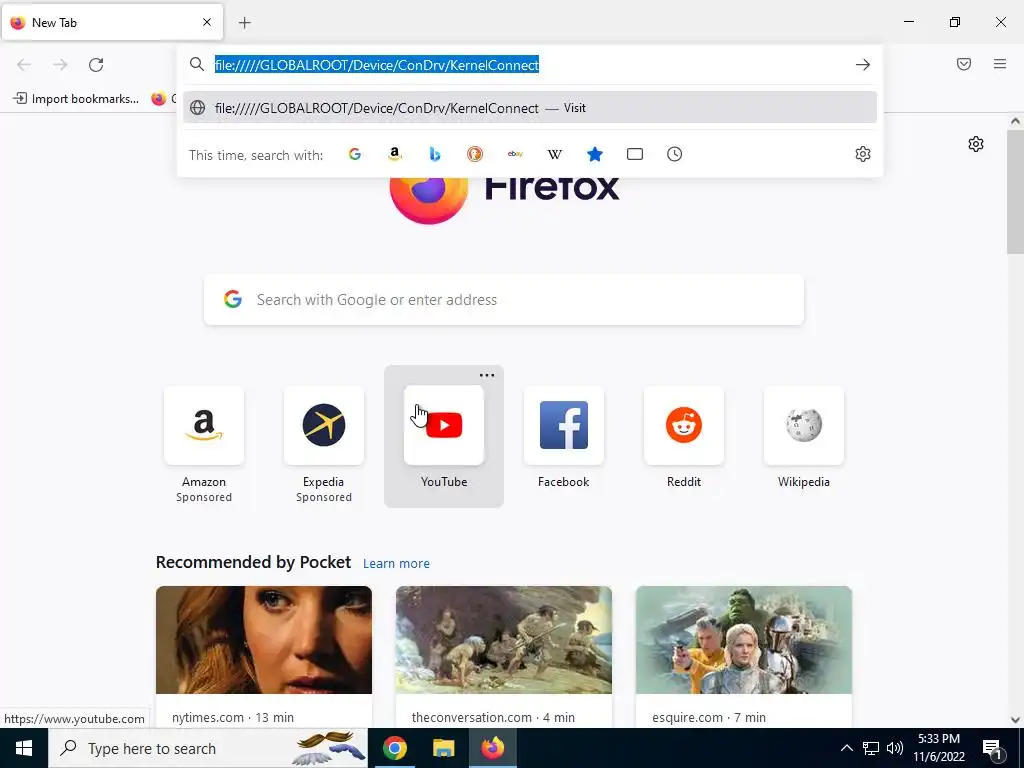Open the notification center

[993, 748]
